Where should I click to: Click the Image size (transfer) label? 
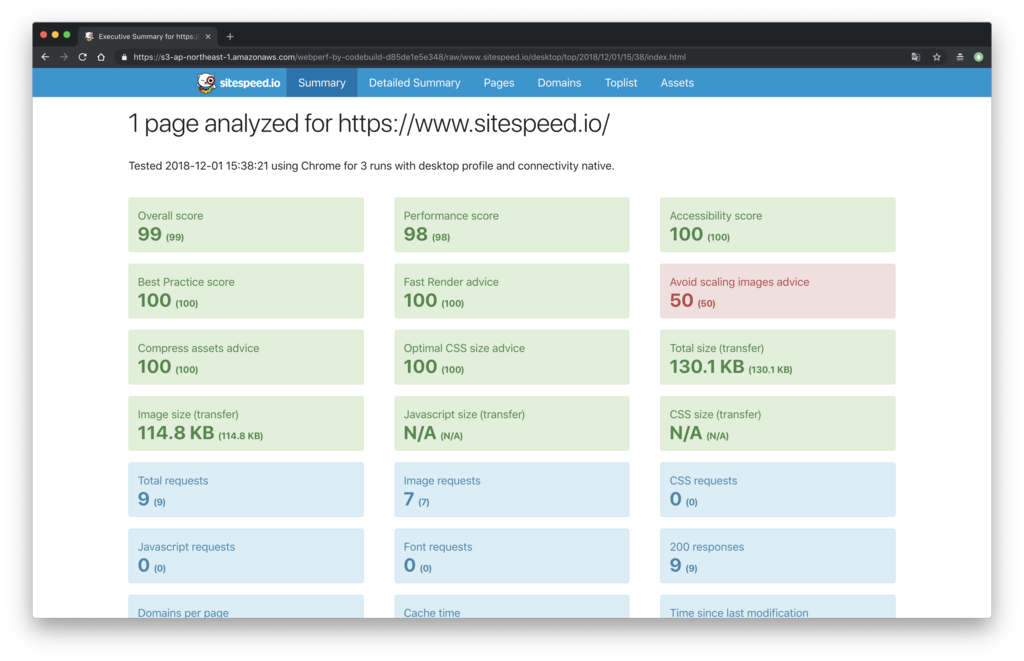click(x=187, y=414)
